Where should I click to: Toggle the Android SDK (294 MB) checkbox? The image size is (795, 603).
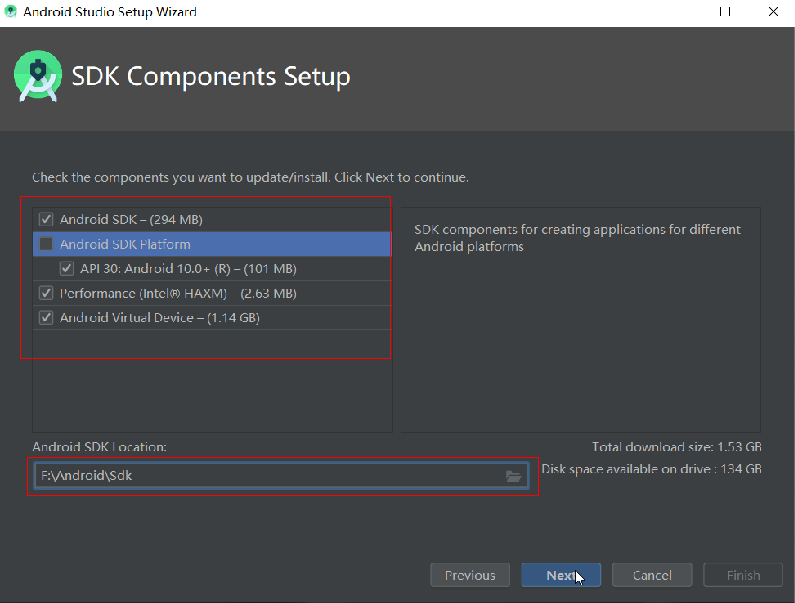point(46,219)
